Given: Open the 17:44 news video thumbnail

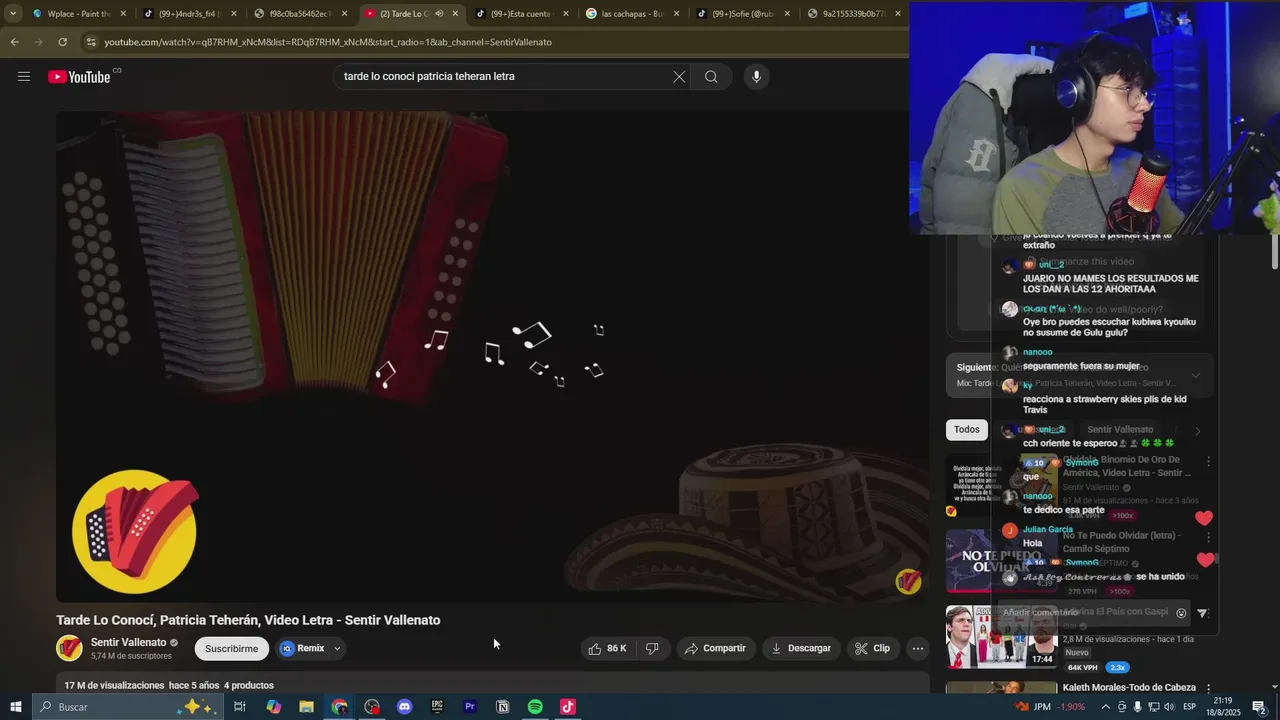Looking at the screenshot, I should pyautogui.click(x=1001, y=637).
